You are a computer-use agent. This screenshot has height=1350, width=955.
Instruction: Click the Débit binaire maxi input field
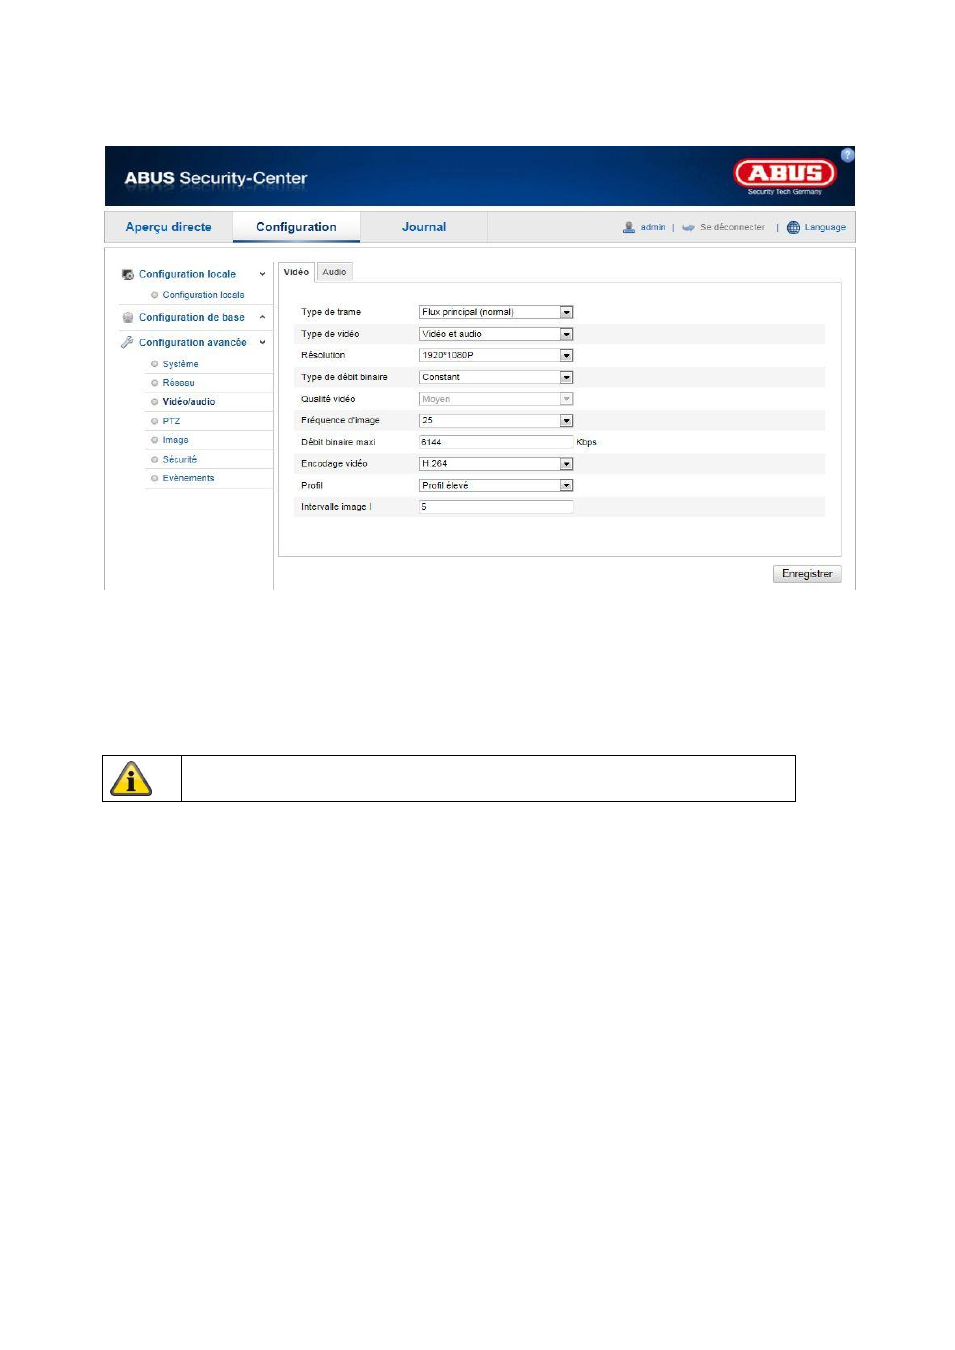coord(496,442)
